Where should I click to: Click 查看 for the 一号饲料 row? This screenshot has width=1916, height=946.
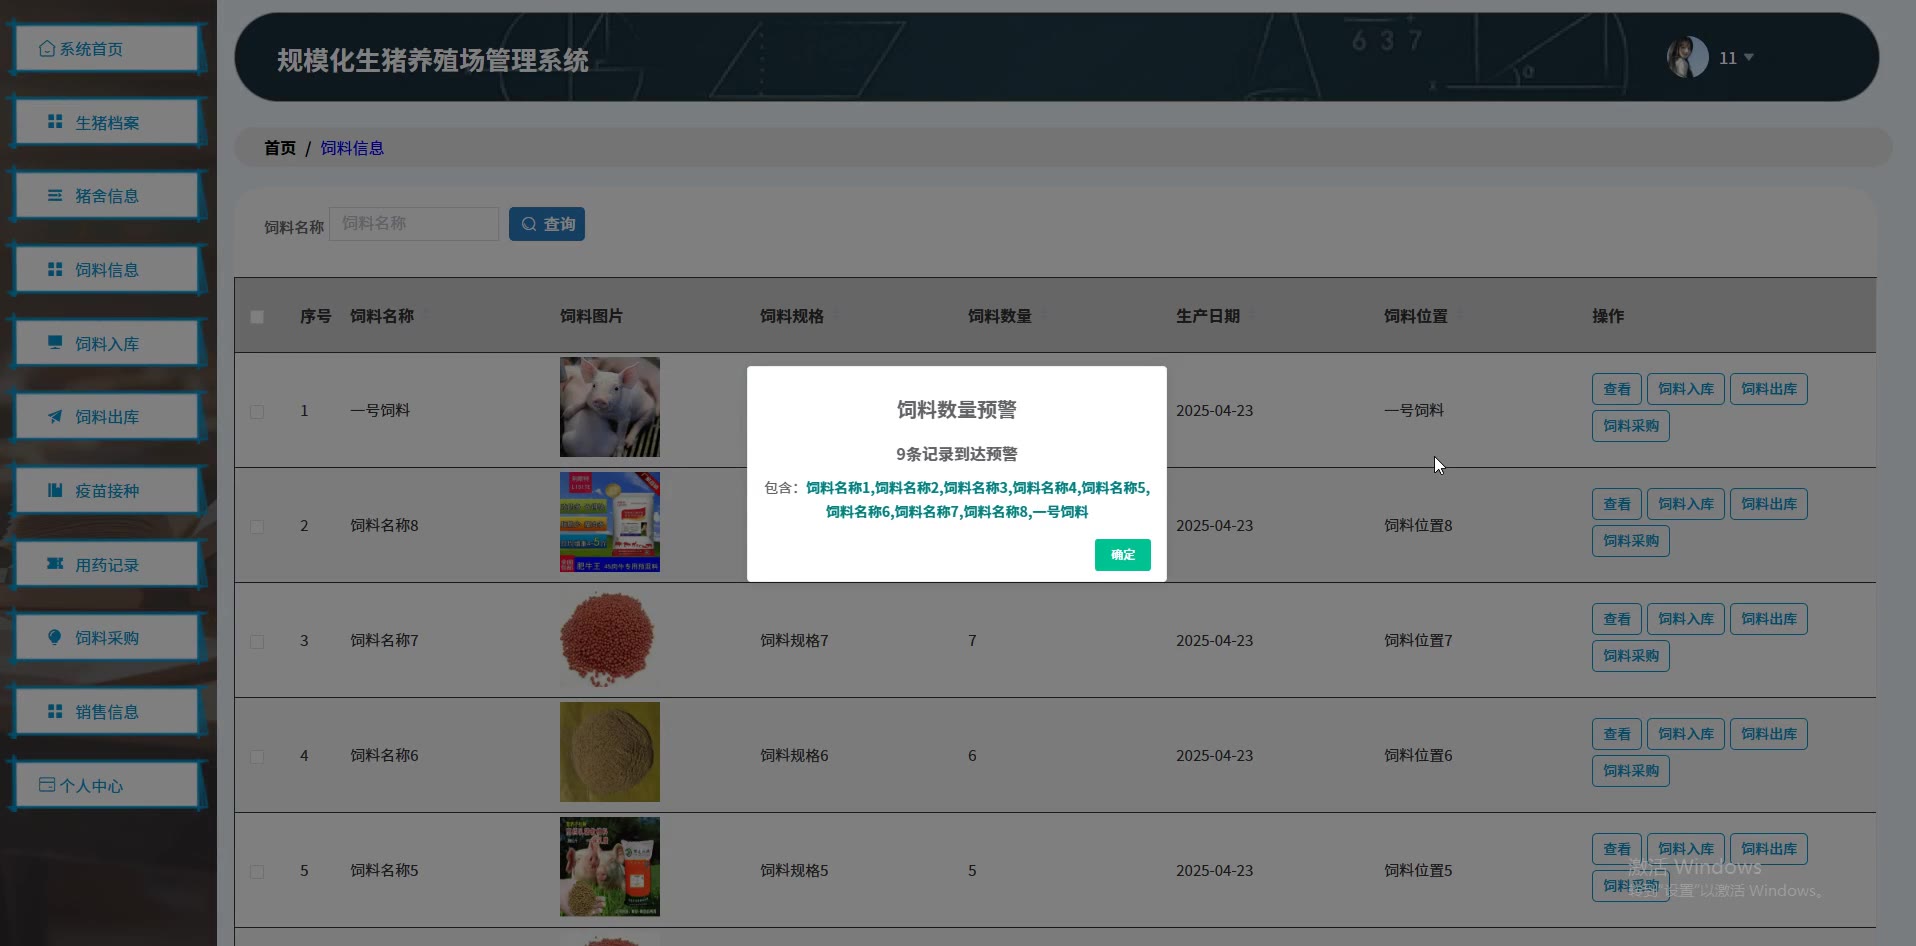pos(1616,389)
